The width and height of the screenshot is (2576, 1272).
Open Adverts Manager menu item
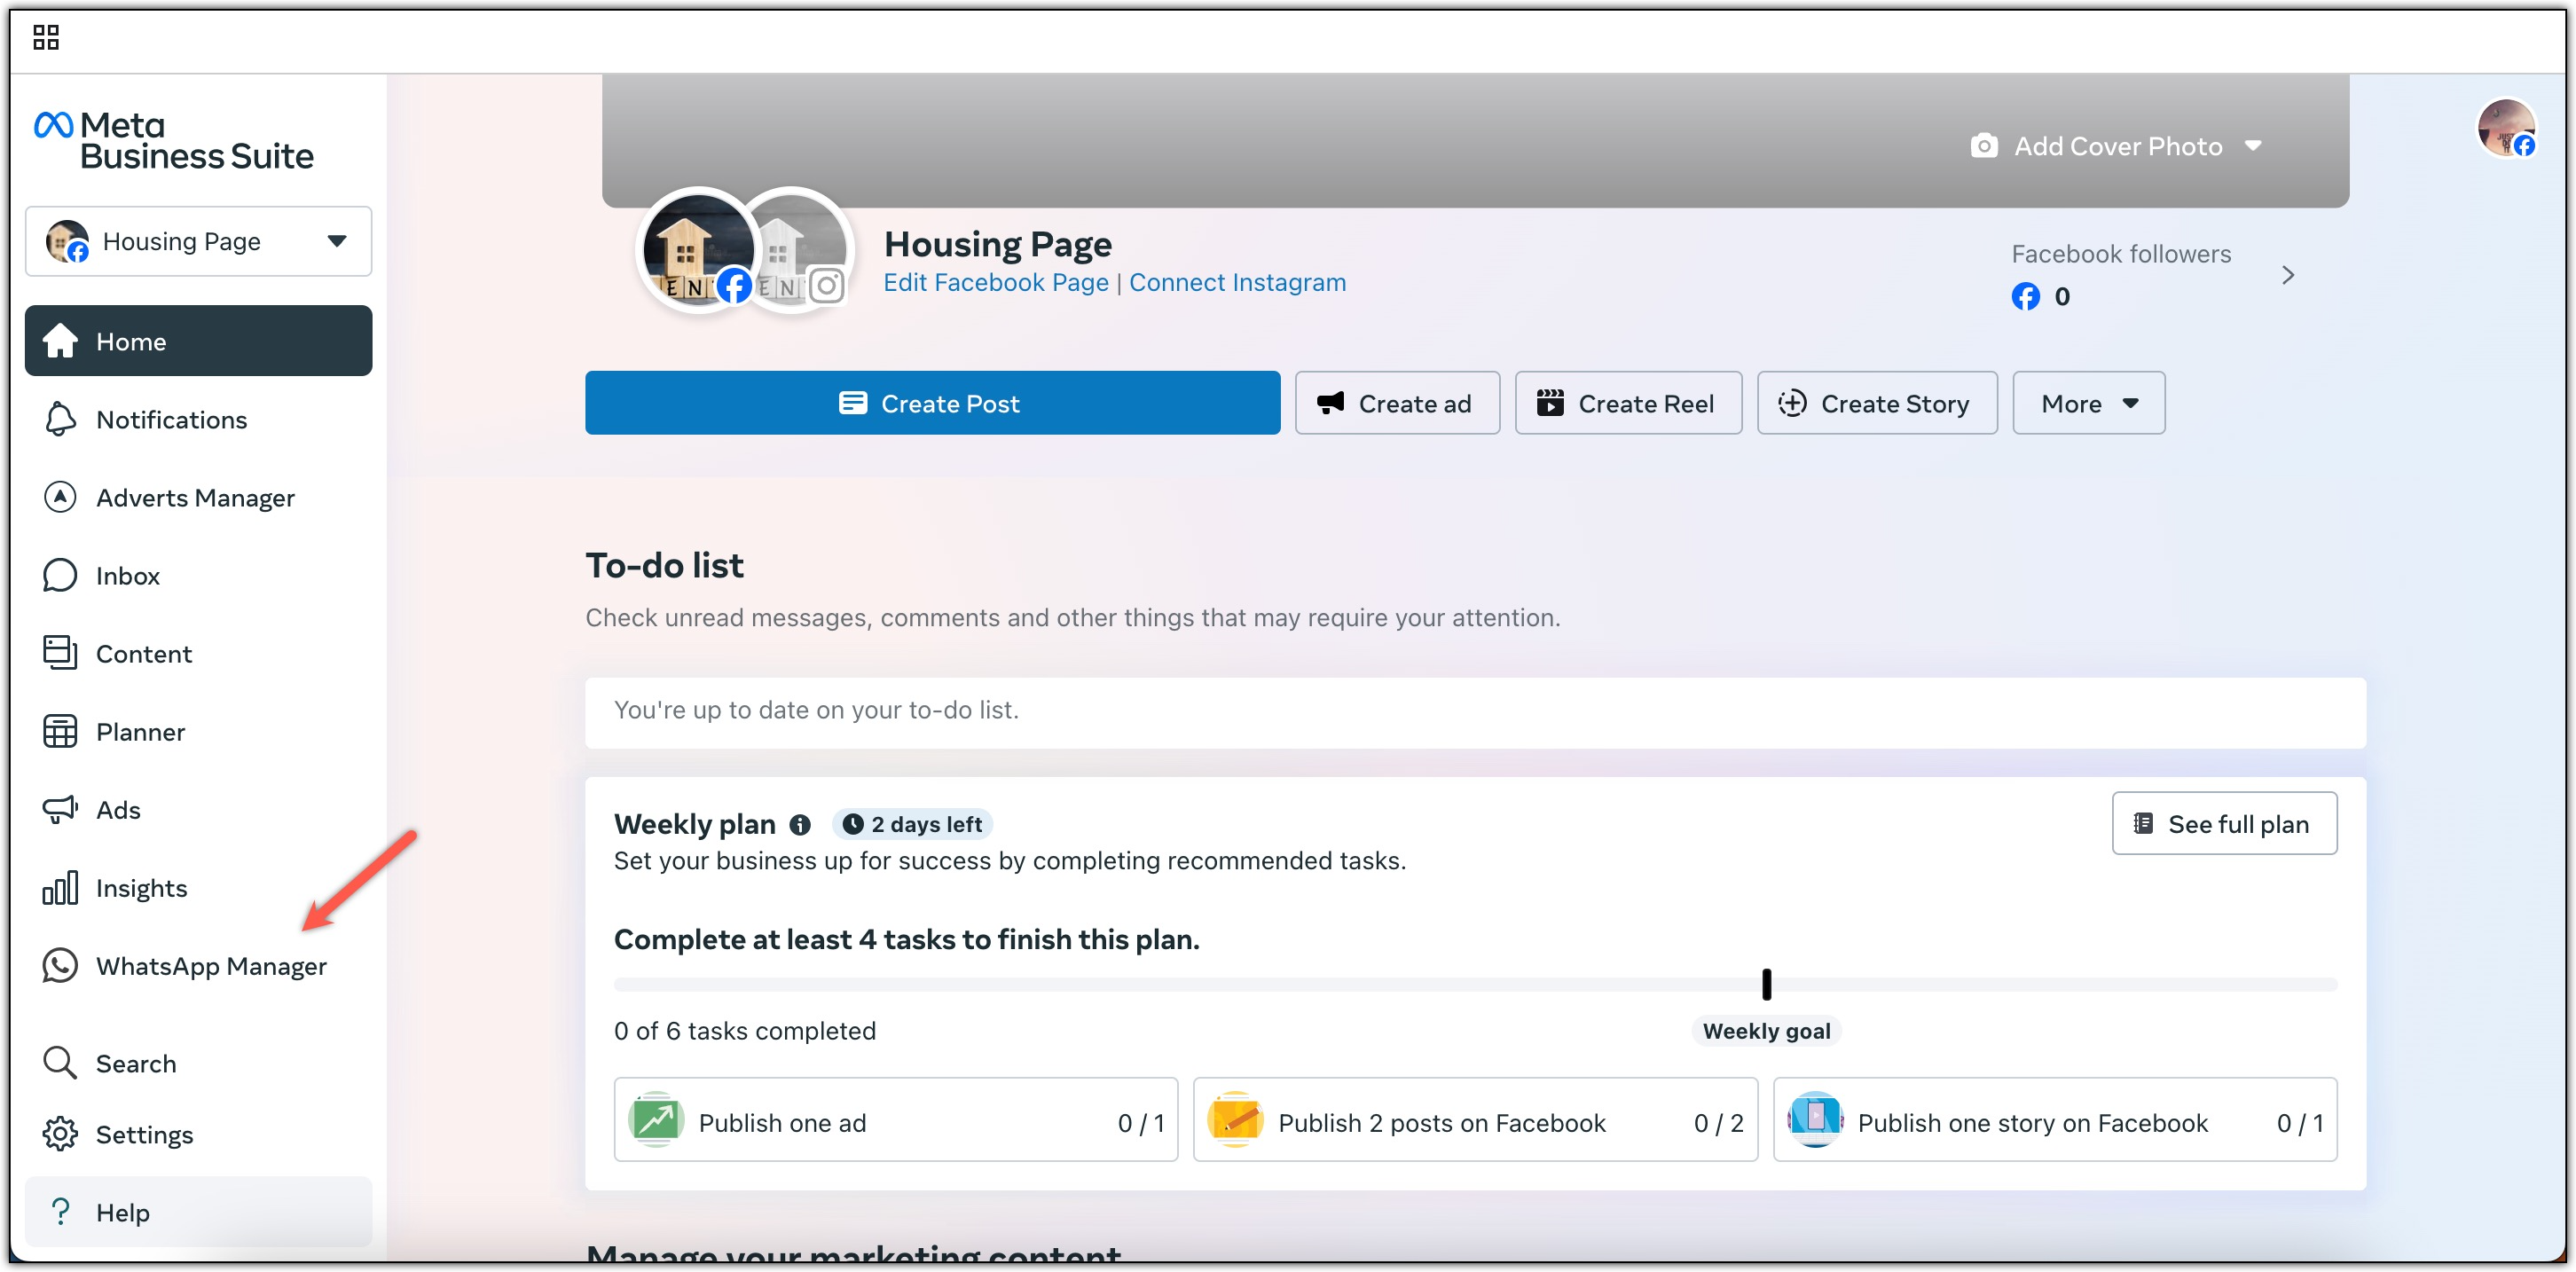coord(198,497)
